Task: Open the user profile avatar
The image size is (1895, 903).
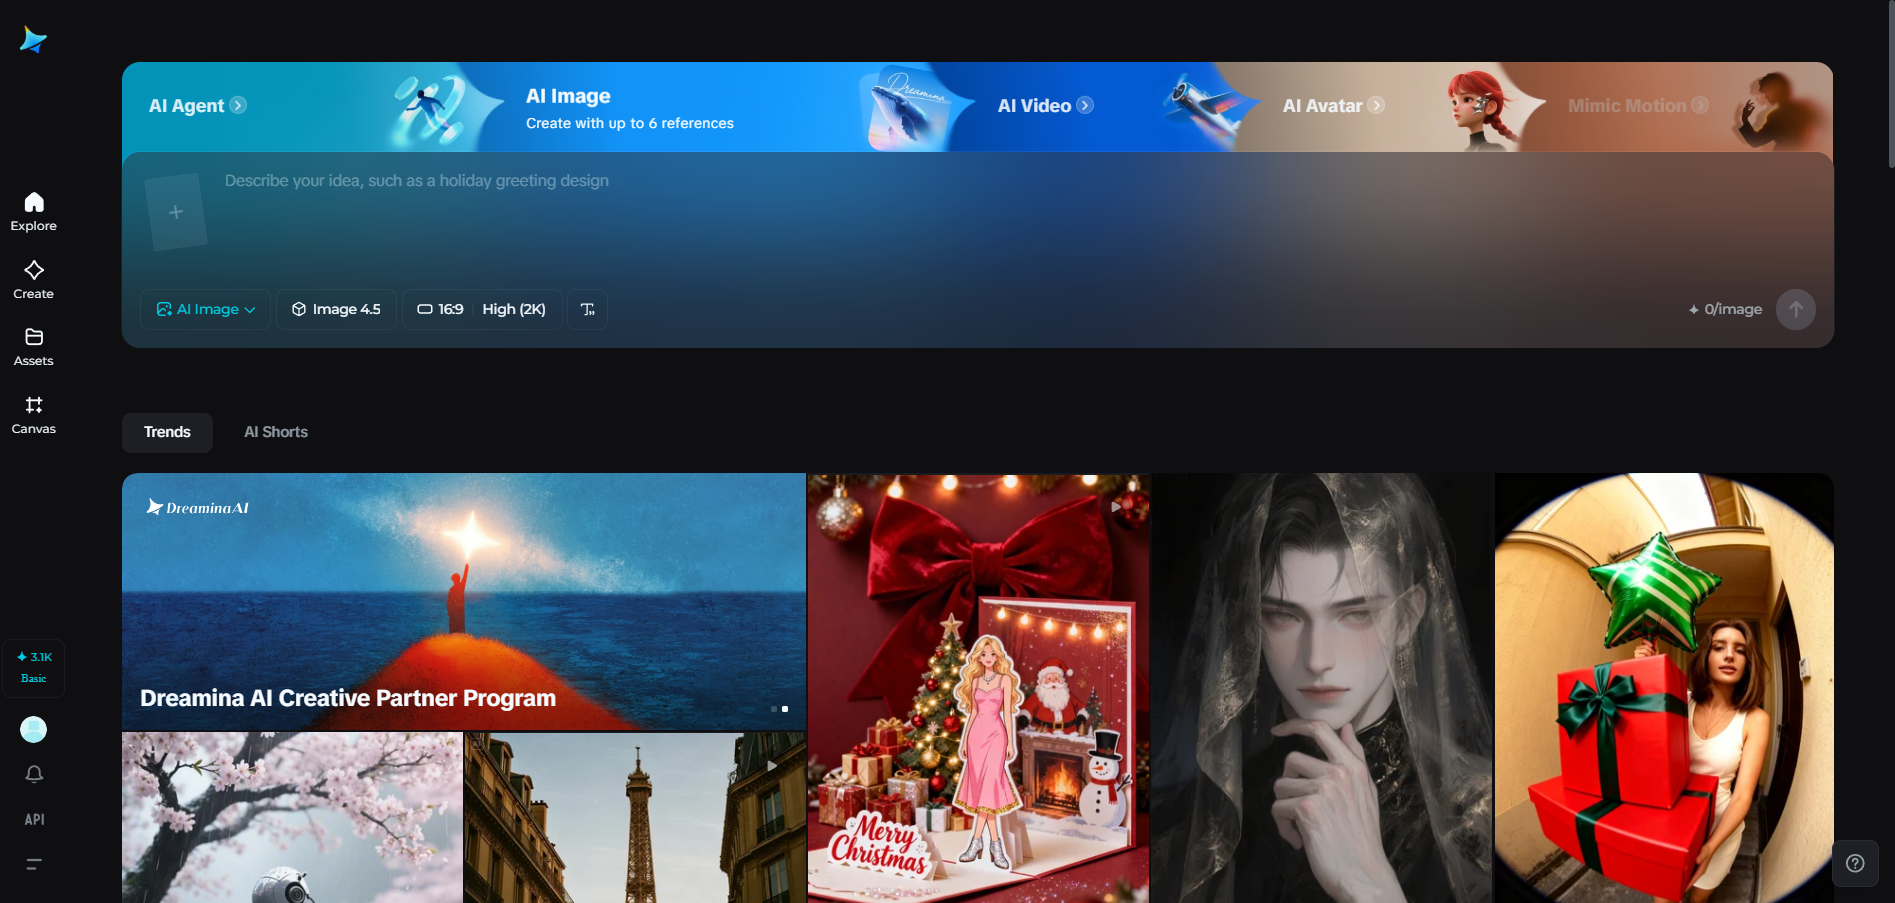Action: 34,730
